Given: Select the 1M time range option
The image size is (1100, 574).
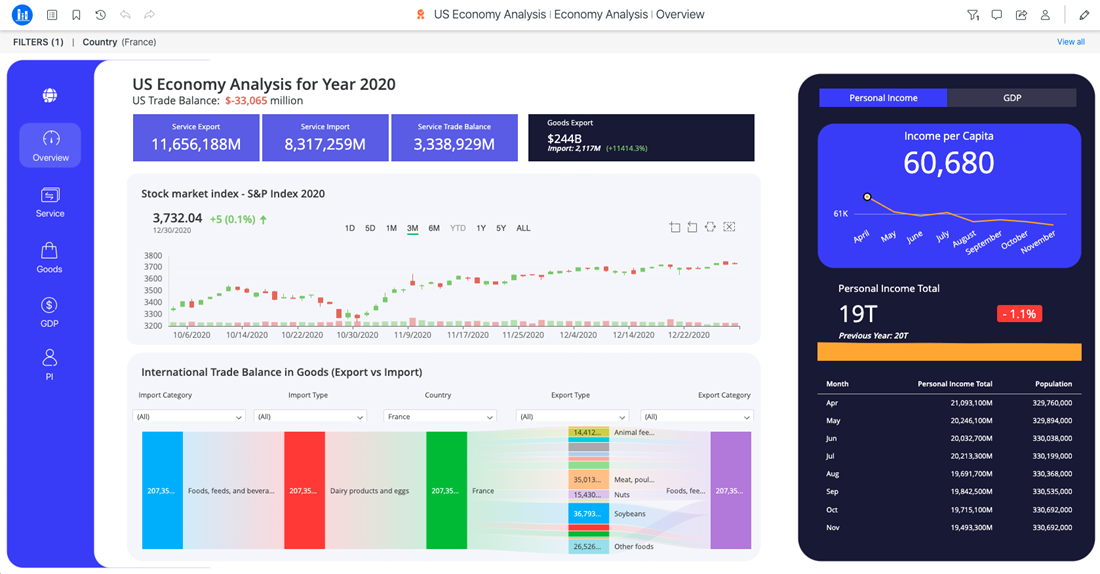Looking at the screenshot, I should point(391,228).
